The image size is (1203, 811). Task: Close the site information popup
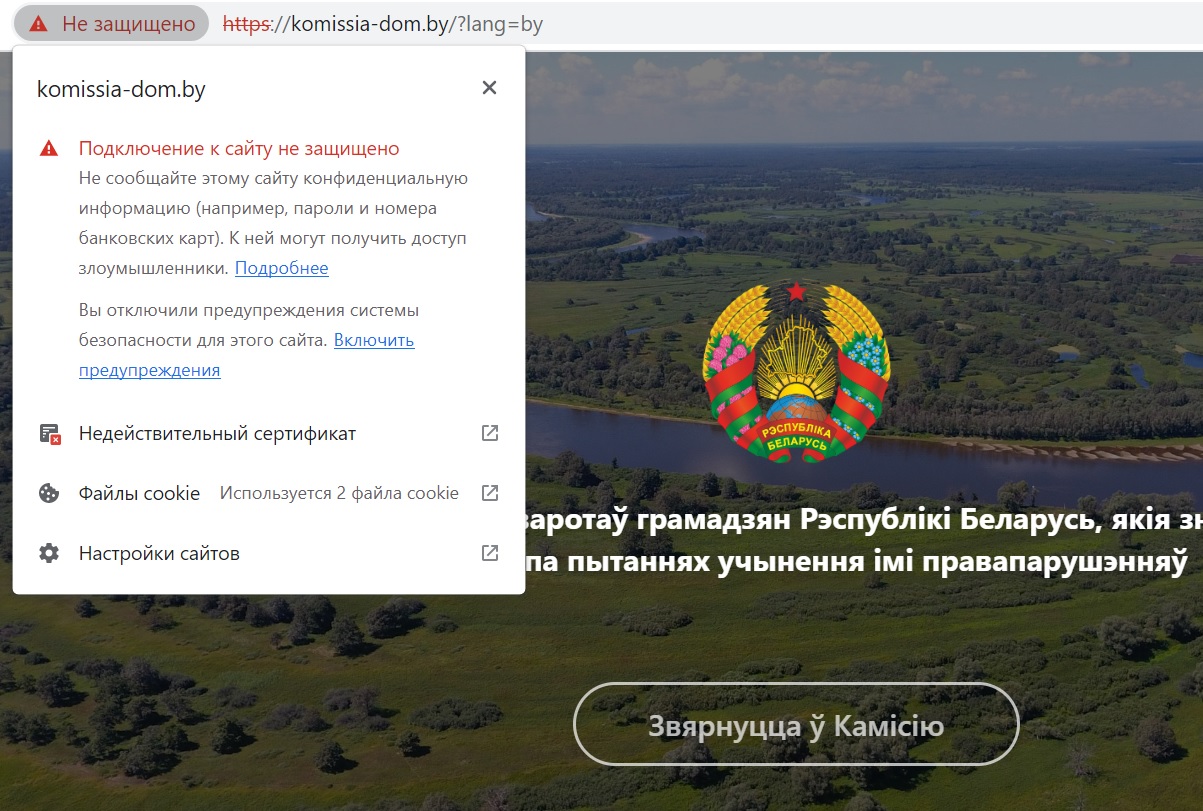(x=489, y=88)
